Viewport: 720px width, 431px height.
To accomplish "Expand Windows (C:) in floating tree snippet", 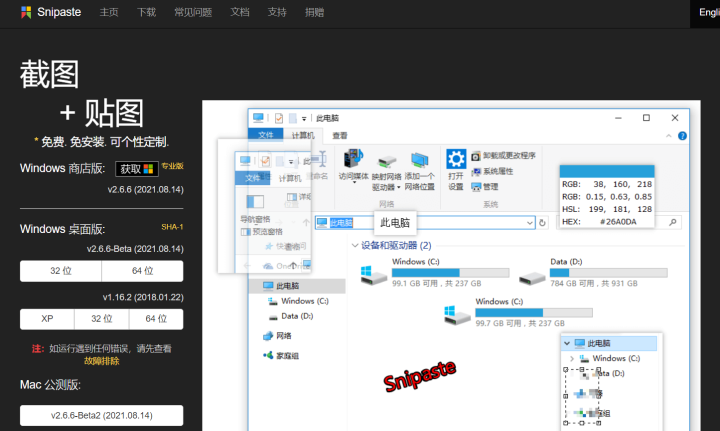I will (x=572, y=358).
